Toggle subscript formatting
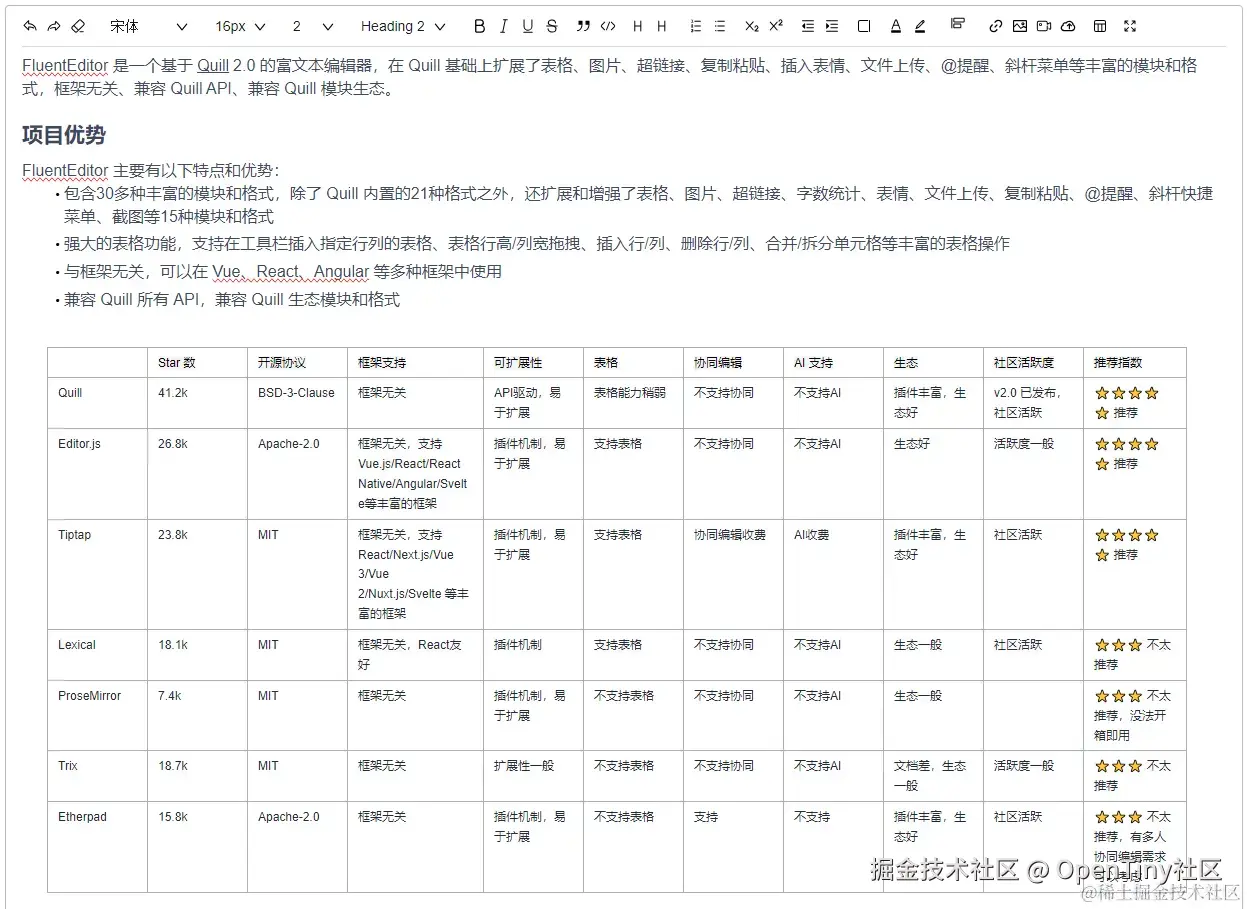This screenshot has width=1247, height=909. (x=752, y=26)
